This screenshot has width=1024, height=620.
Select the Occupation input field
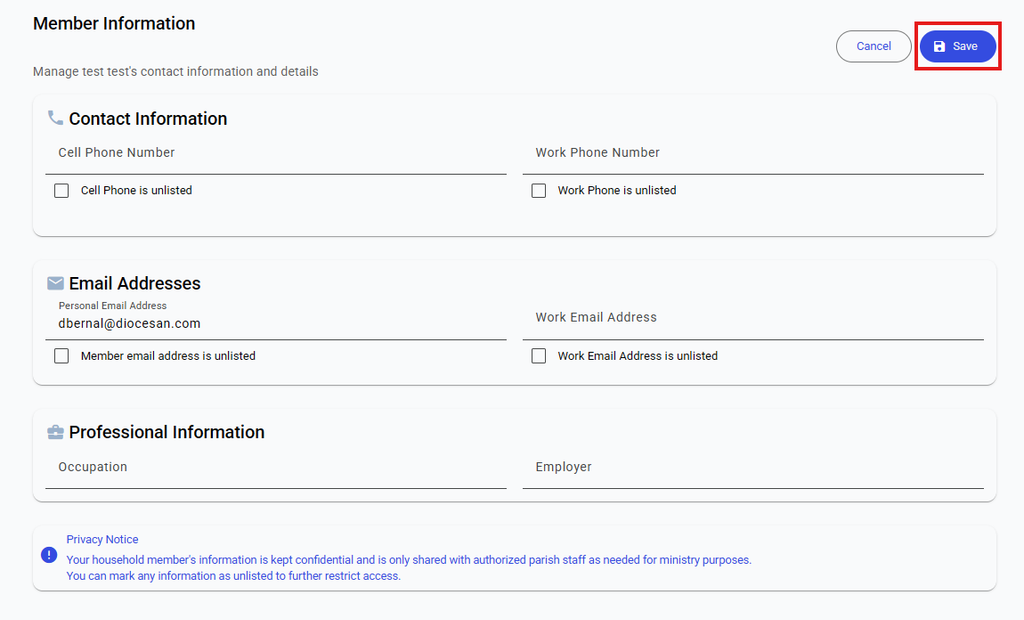276,469
